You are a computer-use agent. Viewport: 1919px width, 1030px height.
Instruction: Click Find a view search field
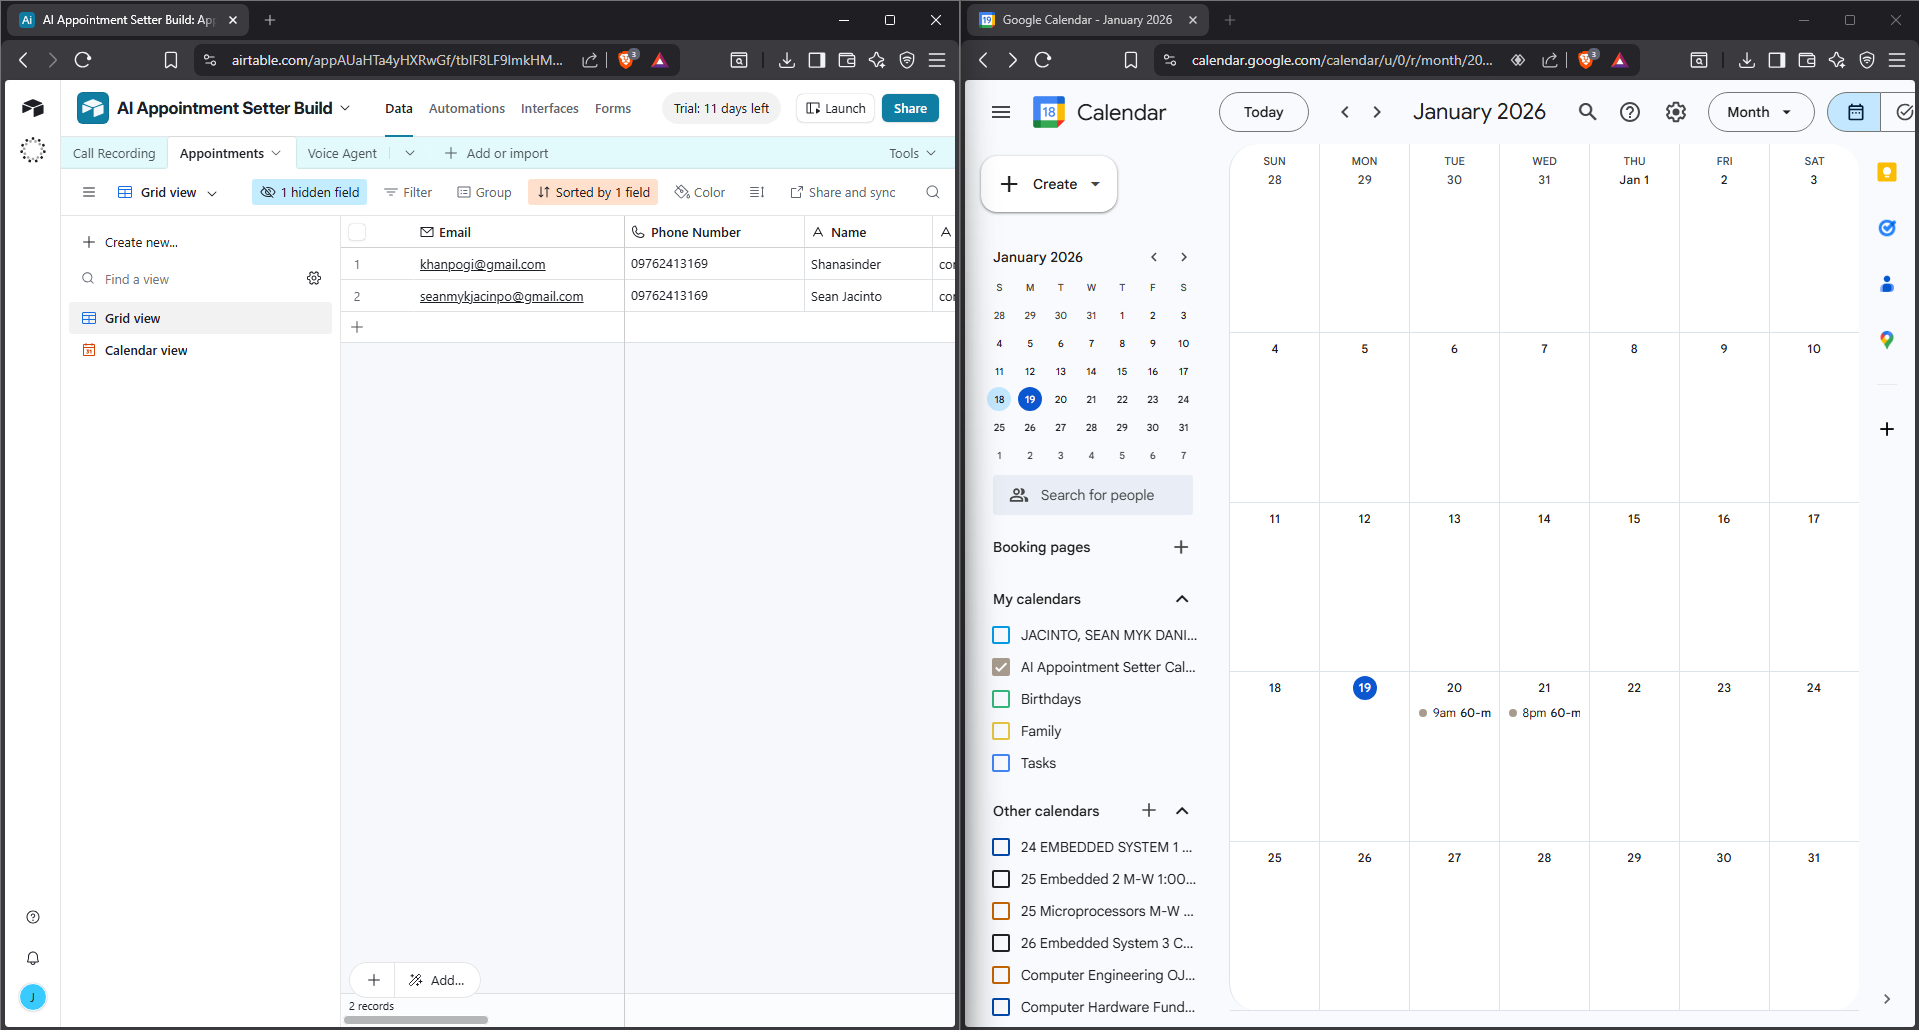pyautogui.click(x=190, y=279)
